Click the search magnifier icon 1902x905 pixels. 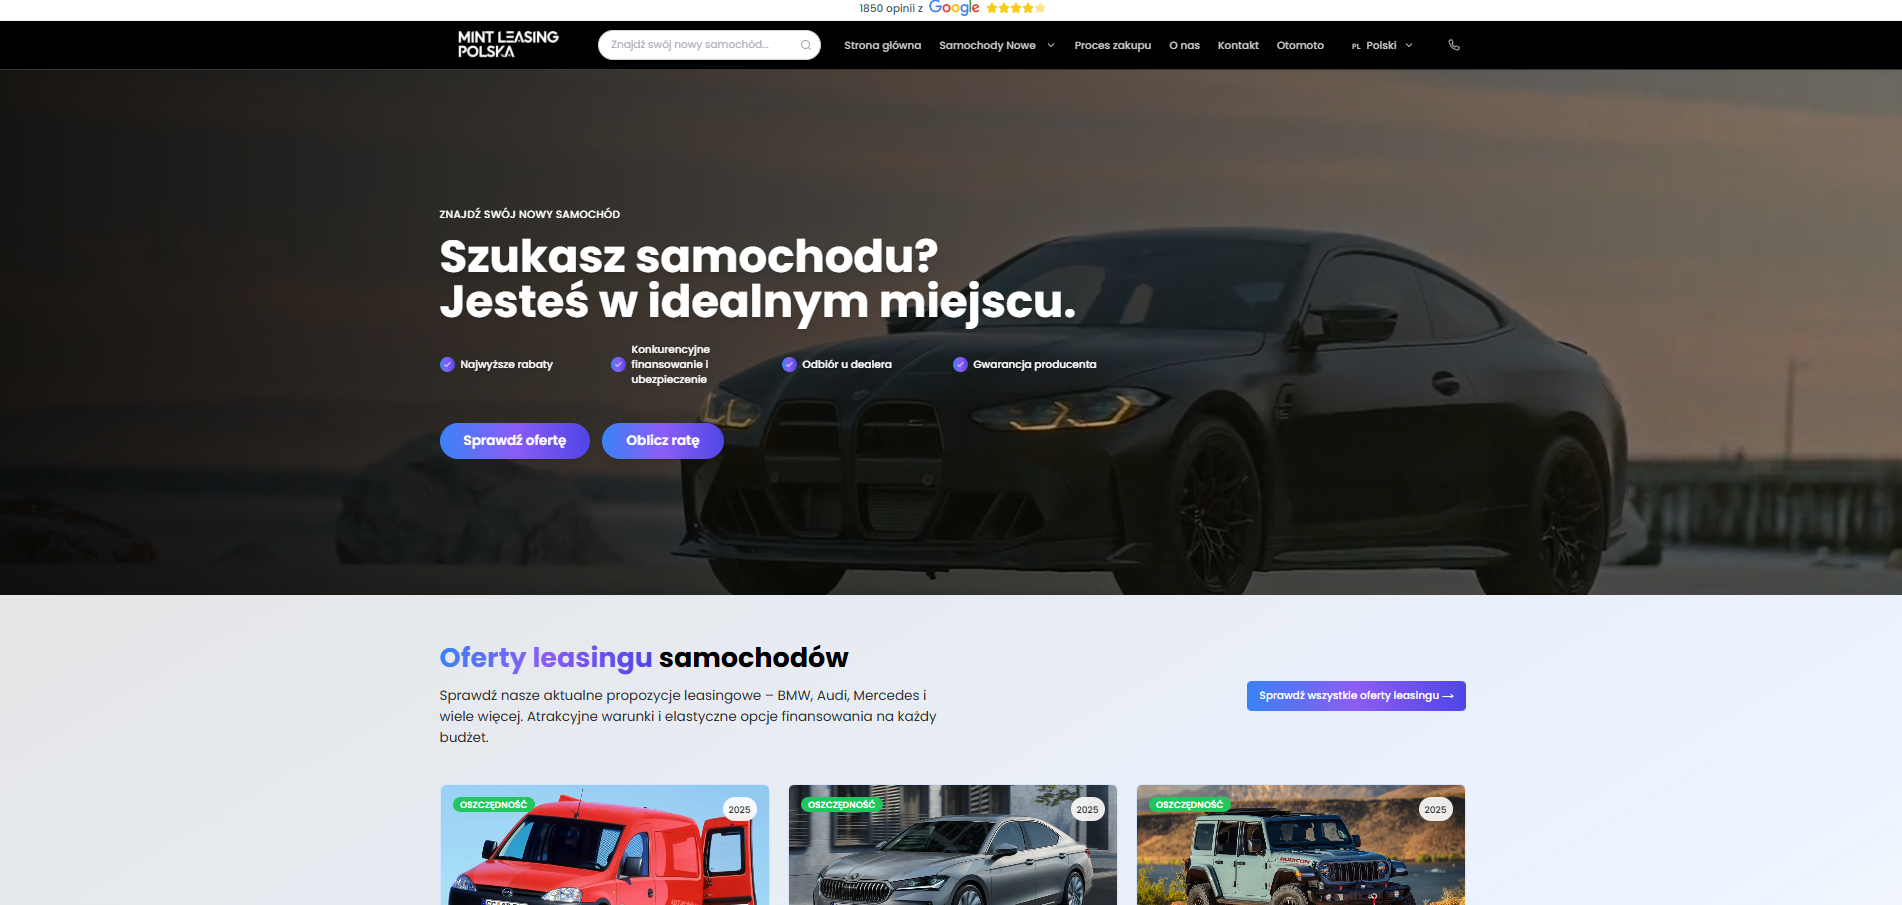805,45
